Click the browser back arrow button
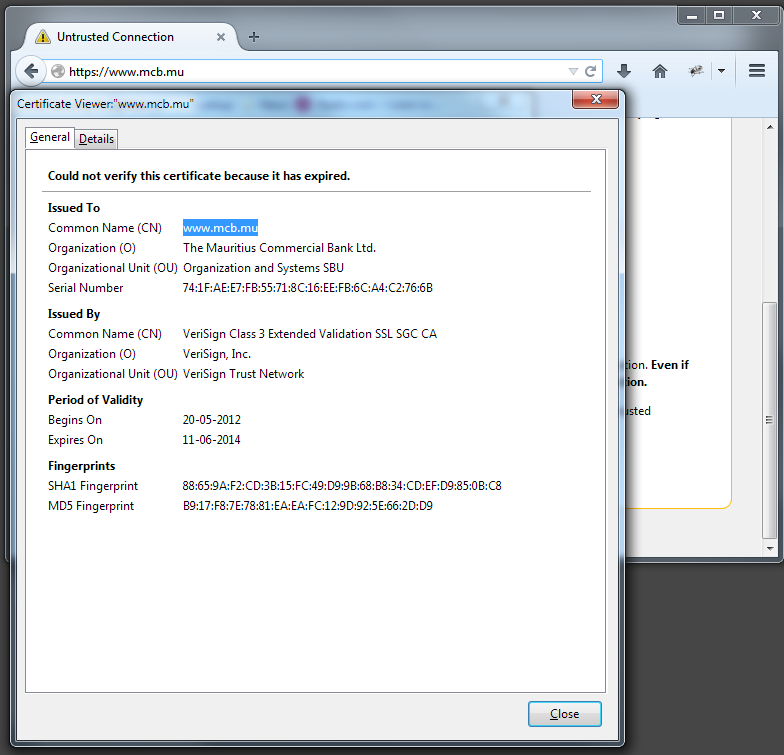 pos(31,71)
